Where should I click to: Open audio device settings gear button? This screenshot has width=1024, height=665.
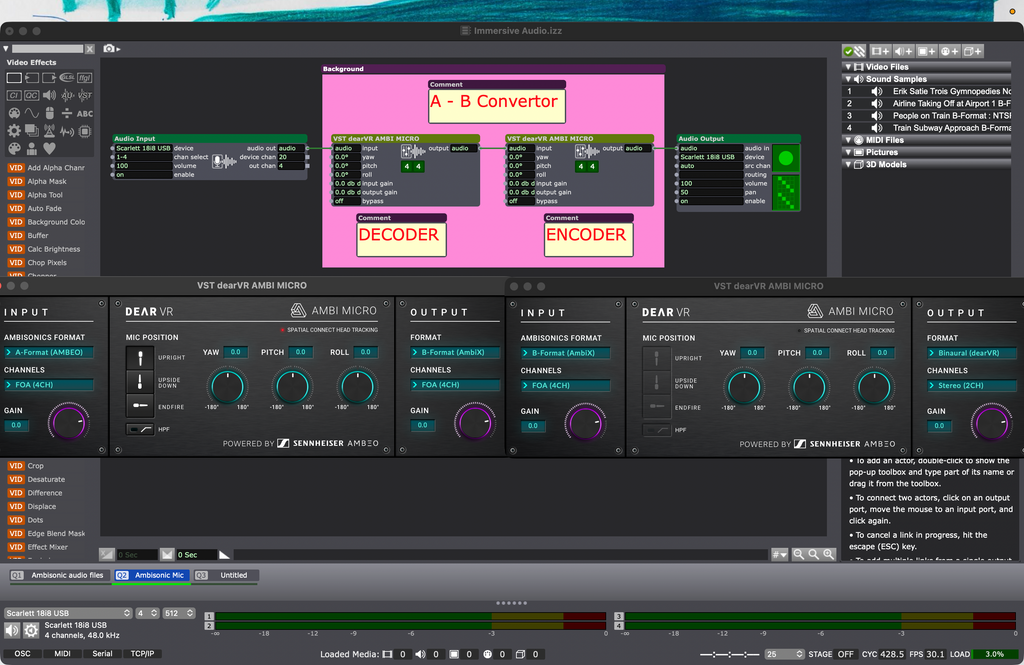[31, 630]
